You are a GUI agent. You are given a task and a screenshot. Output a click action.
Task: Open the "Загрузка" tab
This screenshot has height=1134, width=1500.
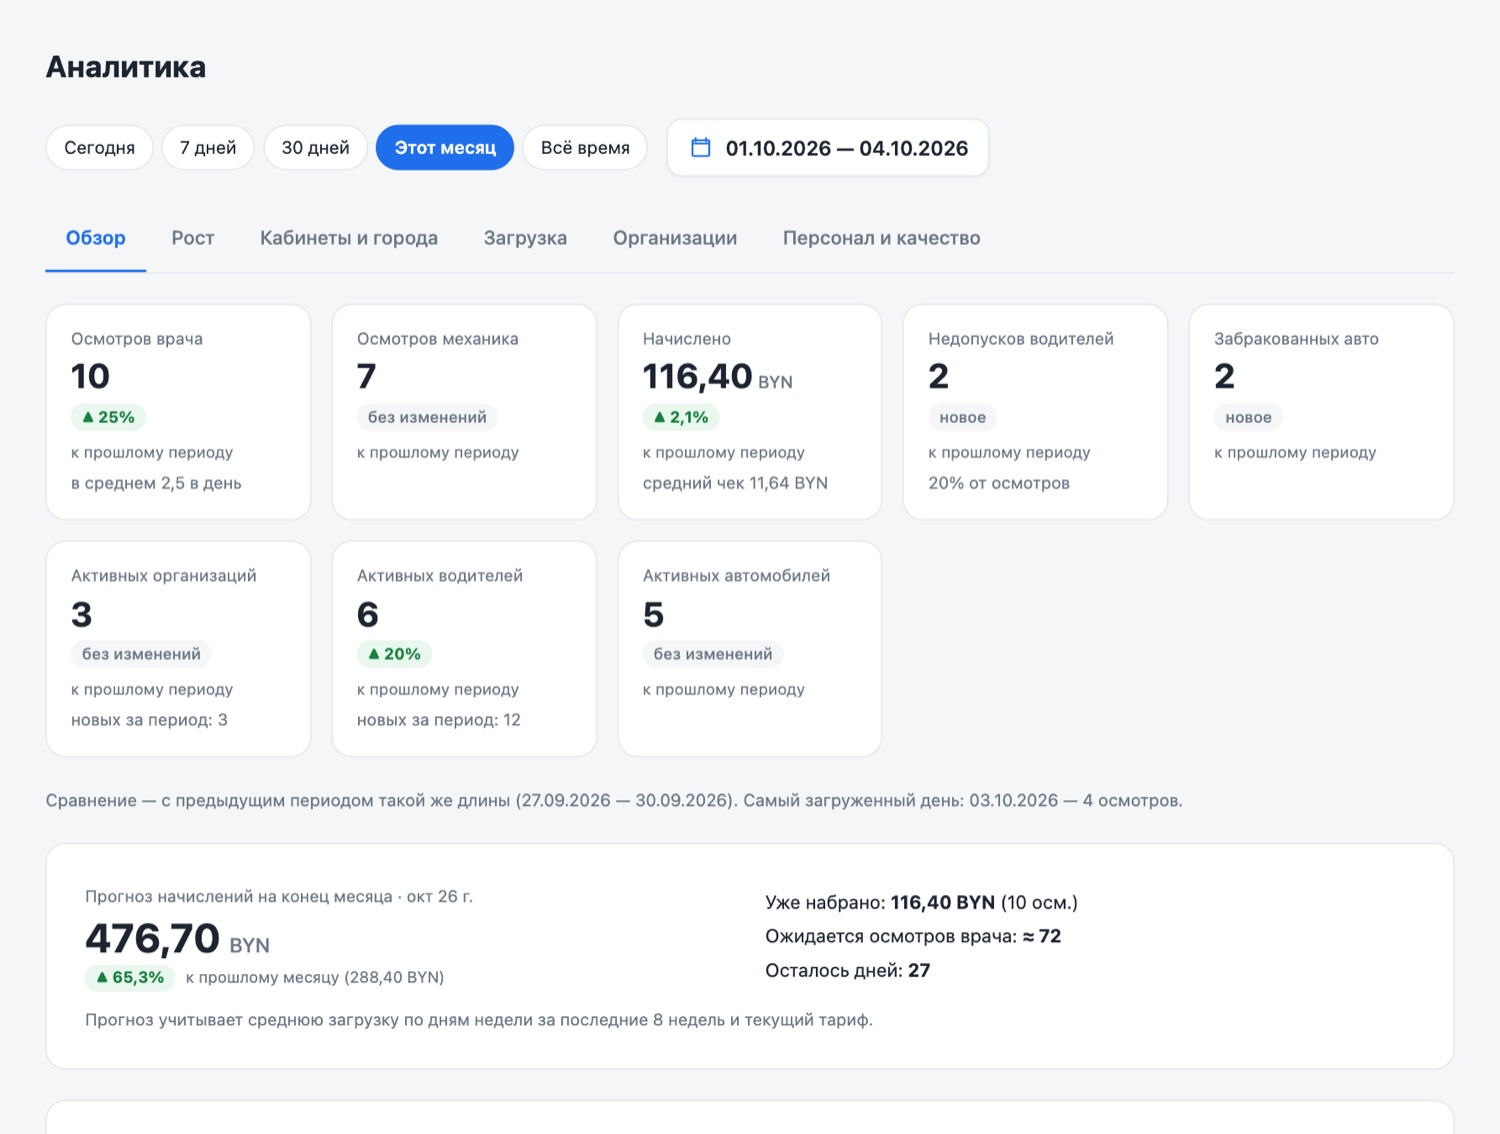[x=525, y=238]
